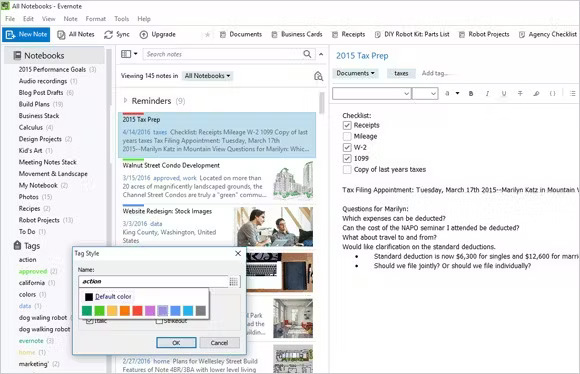
Task: Check Copy of last years taxes
Action: tap(347, 169)
